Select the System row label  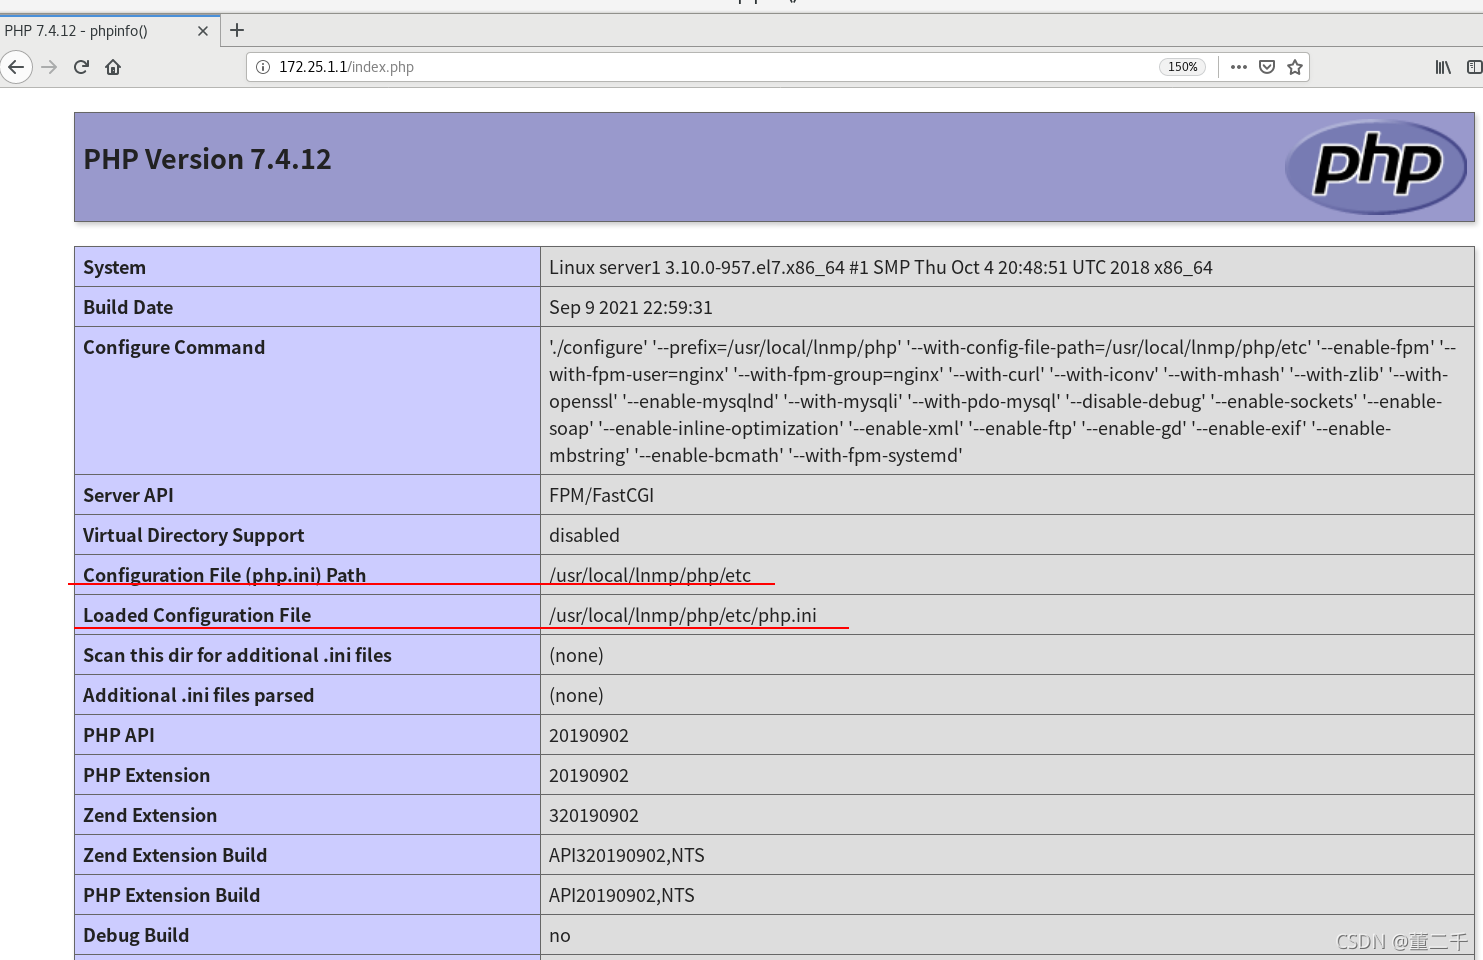point(114,267)
